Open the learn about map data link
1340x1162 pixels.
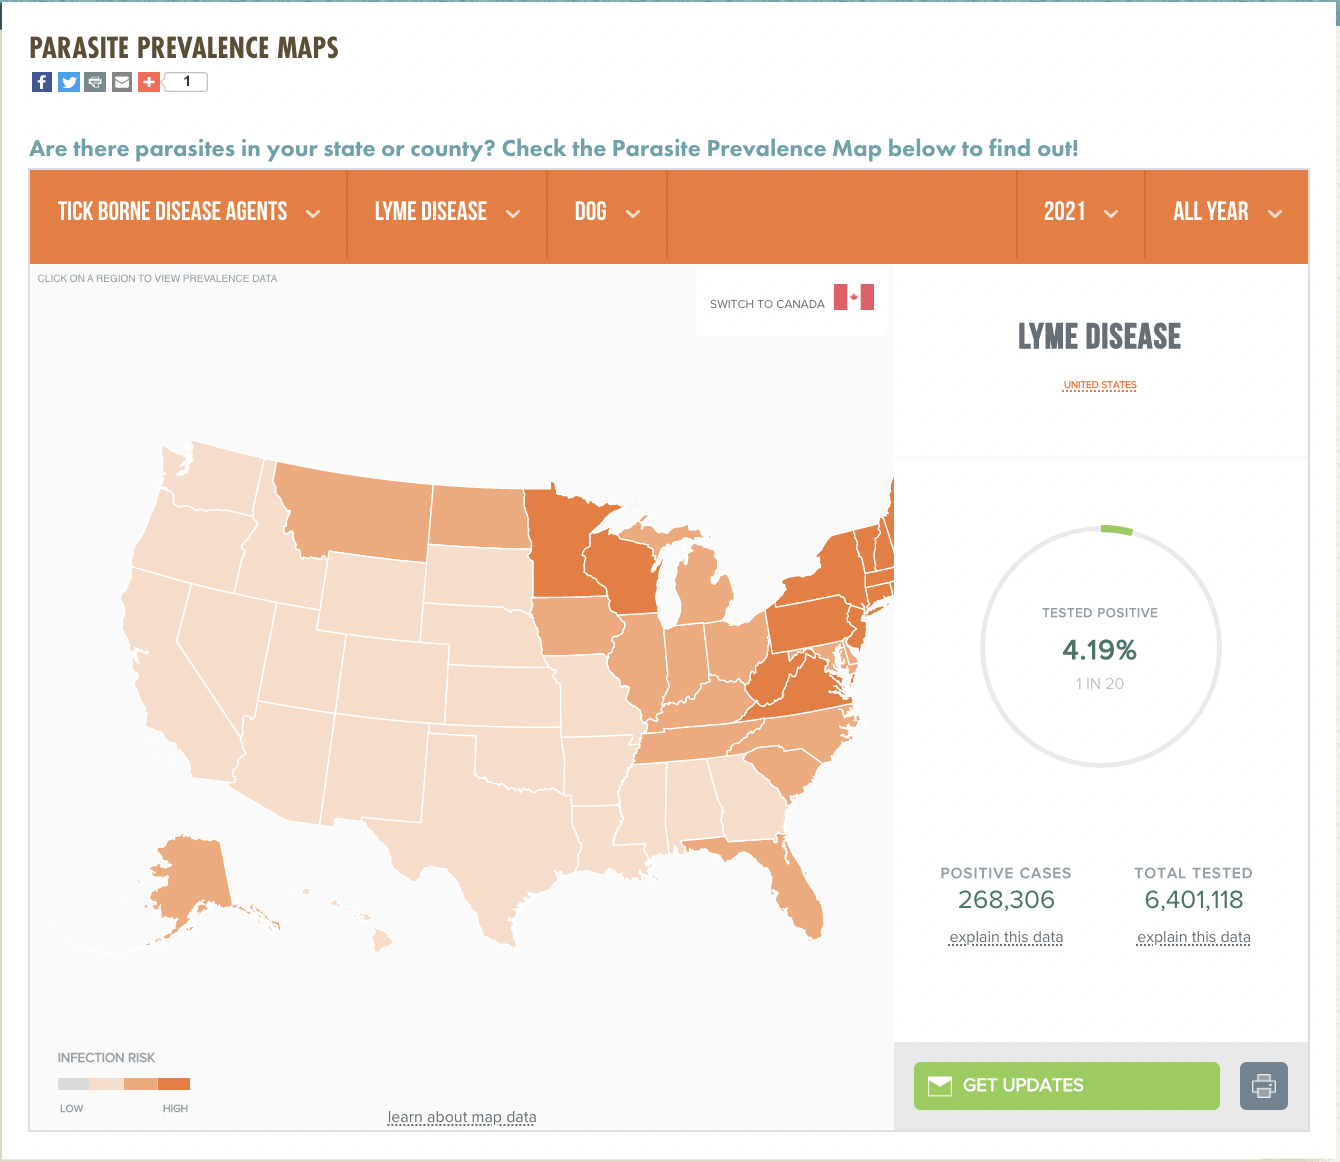pyautogui.click(x=462, y=1117)
